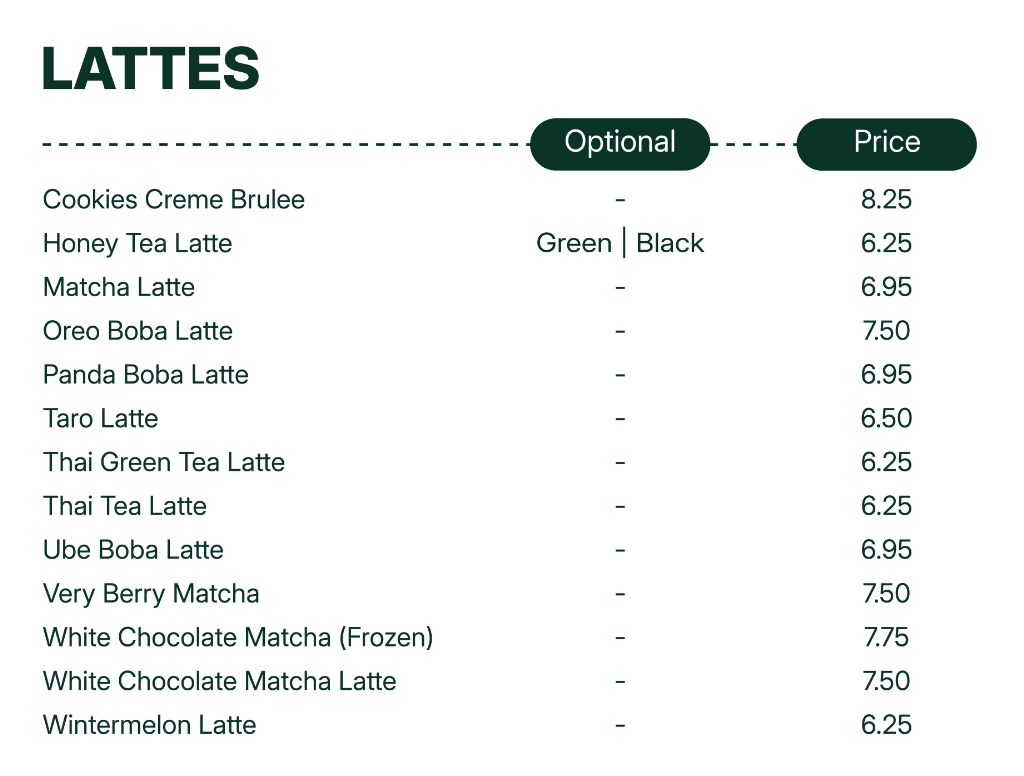
Task: Select Panda Boba Latte
Action: [x=146, y=374]
